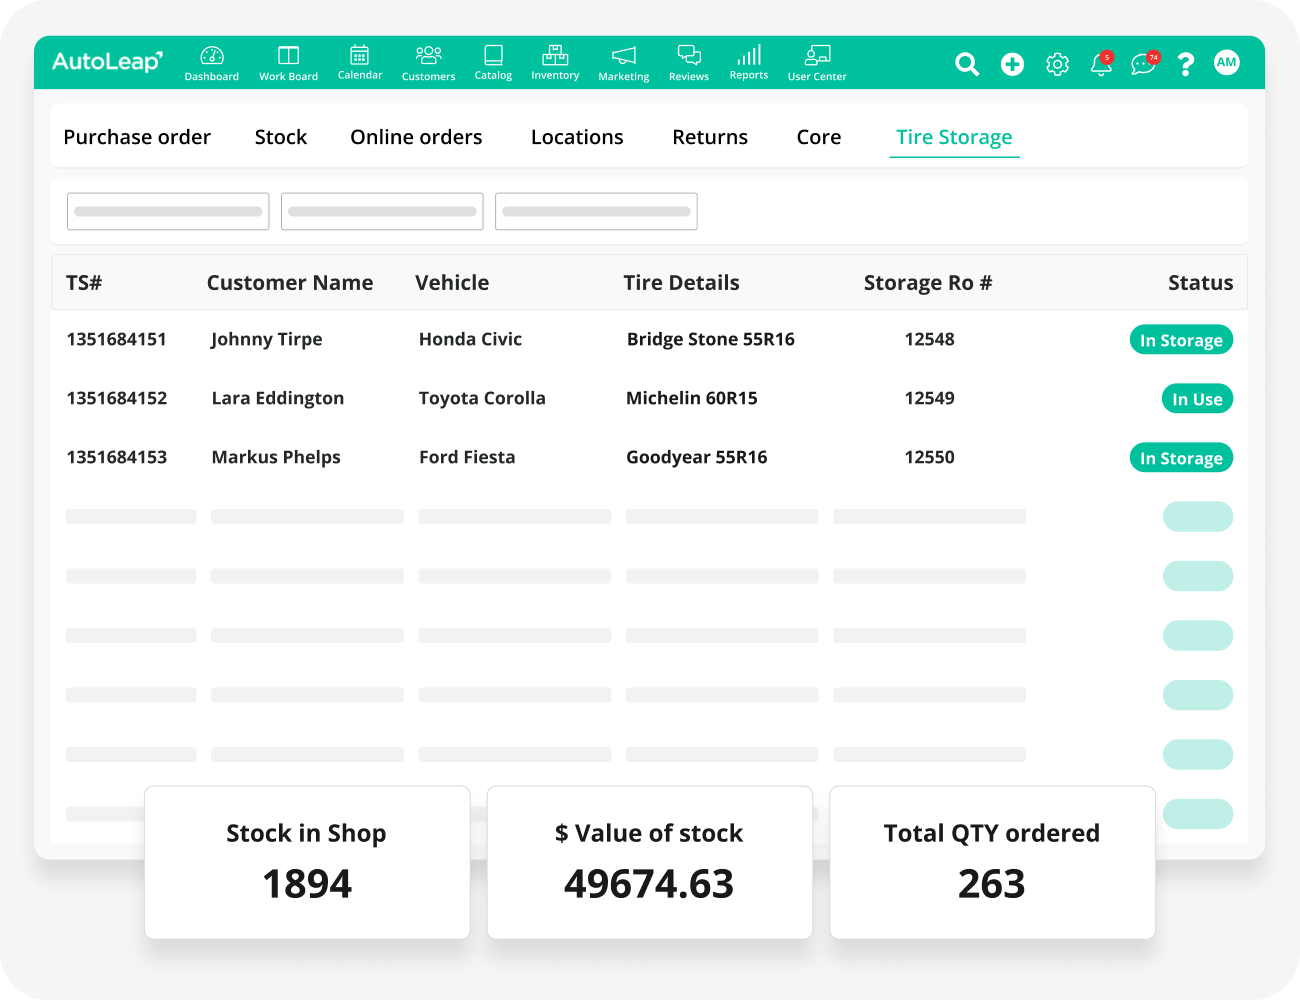Image resolution: width=1300 pixels, height=1000 pixels.
Task: Switch to the Online orders tab
Action: [416, 137]
